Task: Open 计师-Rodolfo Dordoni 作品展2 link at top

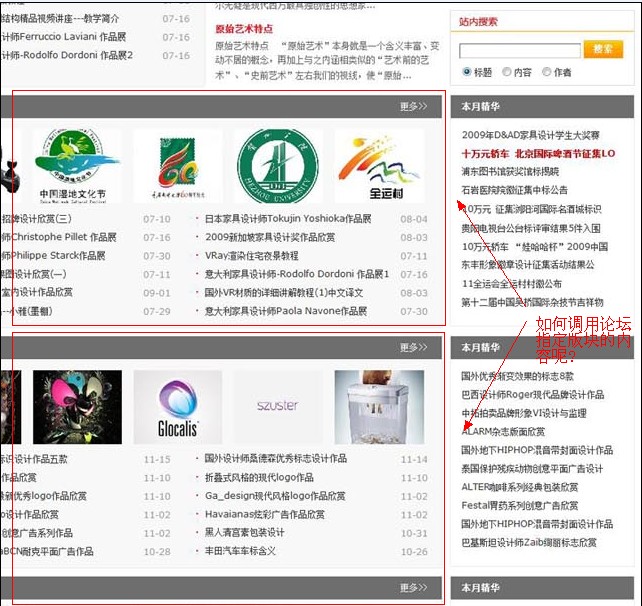Action: [x=67, y=55]
